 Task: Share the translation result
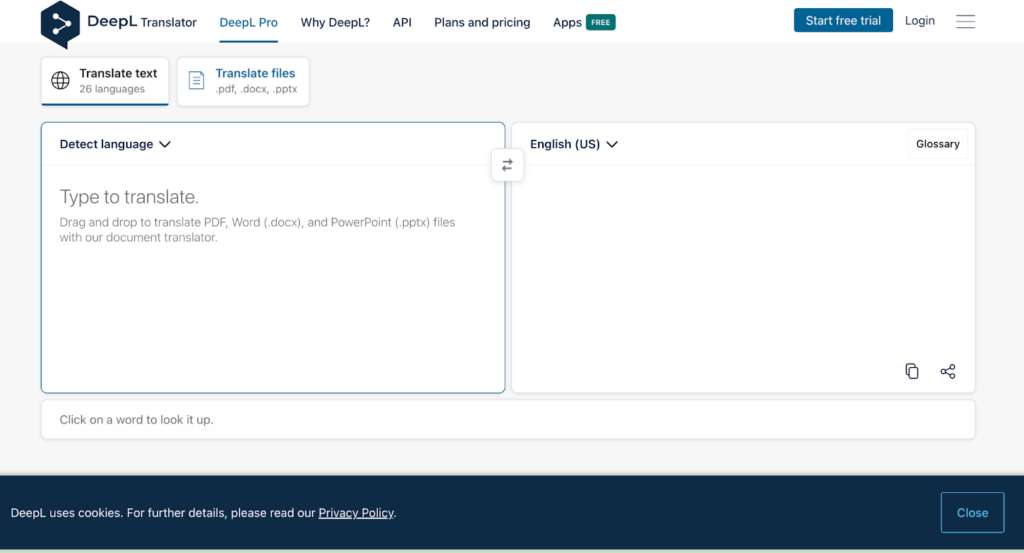948,371
